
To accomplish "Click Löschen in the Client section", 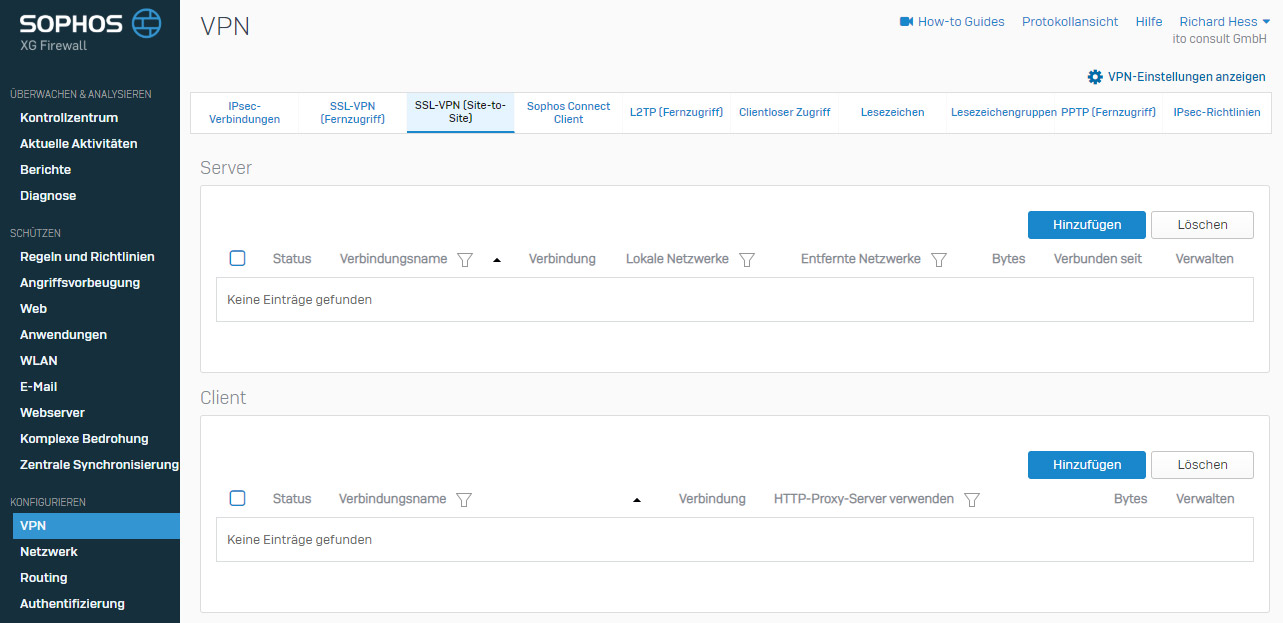I will (1202, 465).
